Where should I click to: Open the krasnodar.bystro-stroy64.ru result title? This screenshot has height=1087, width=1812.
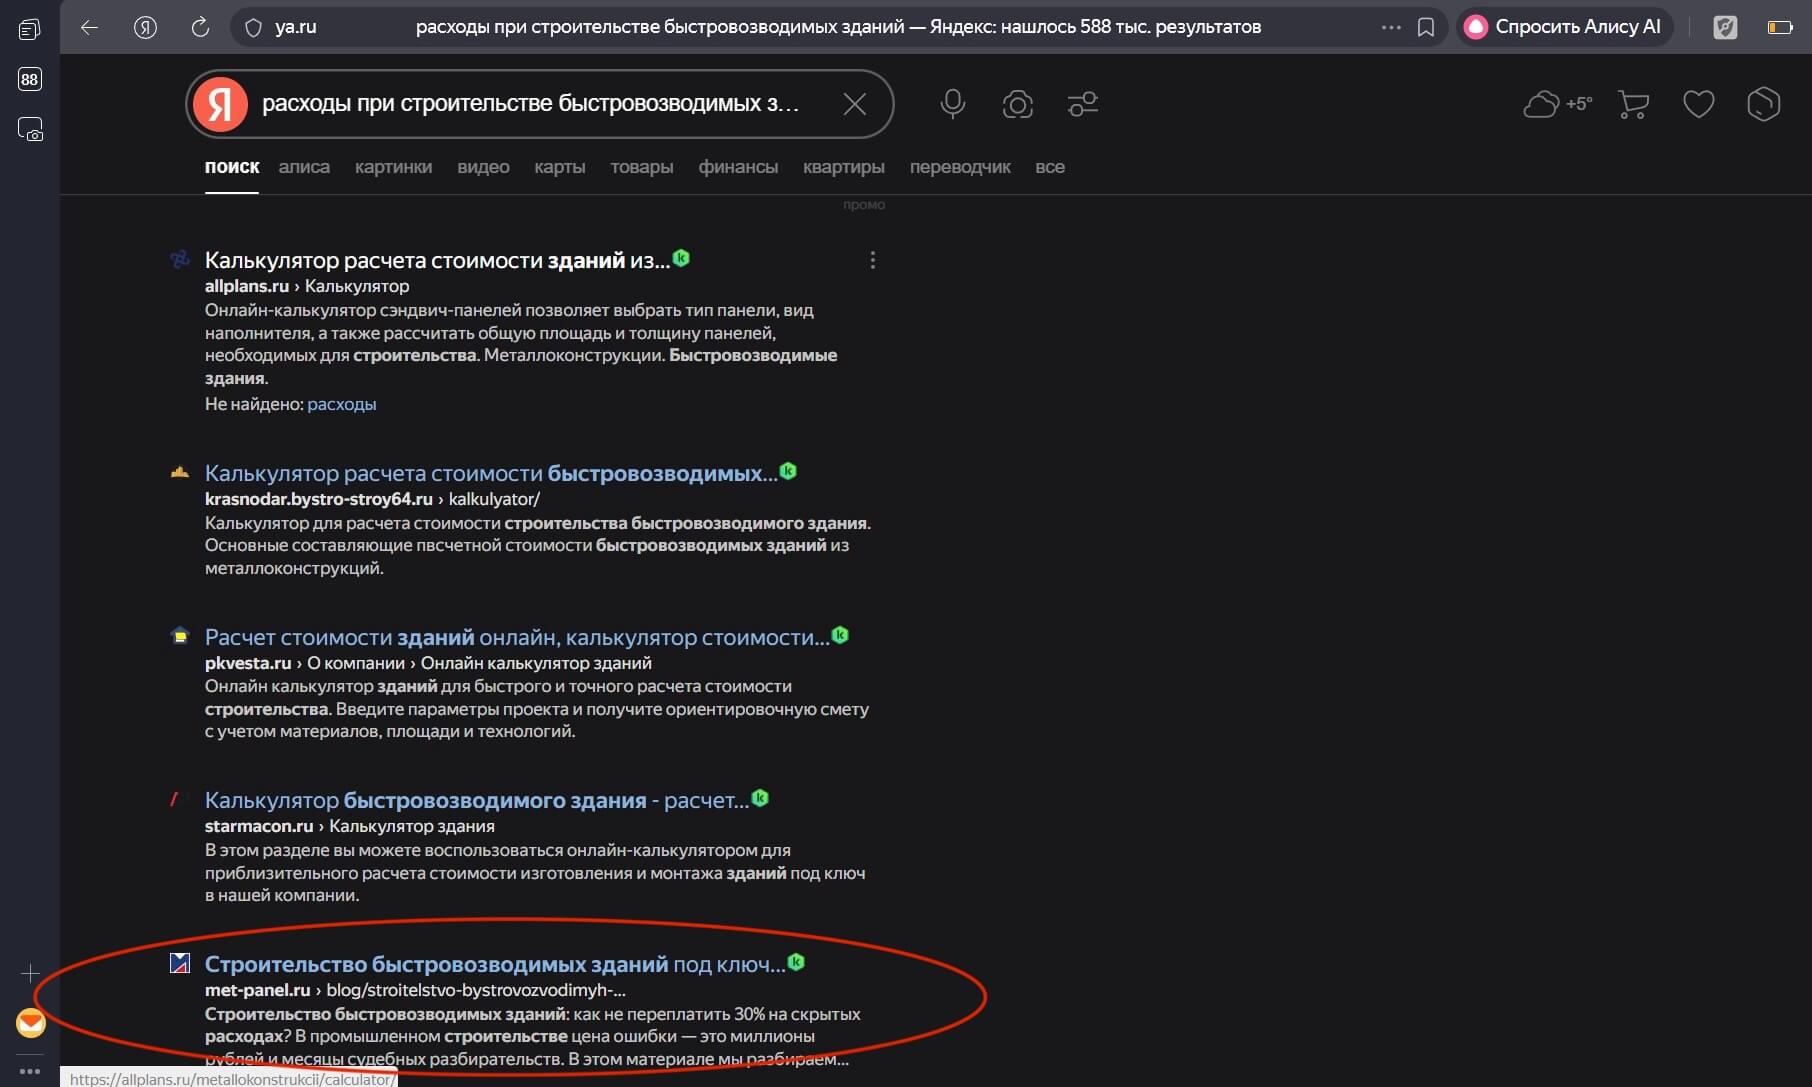tap(491, 473)
